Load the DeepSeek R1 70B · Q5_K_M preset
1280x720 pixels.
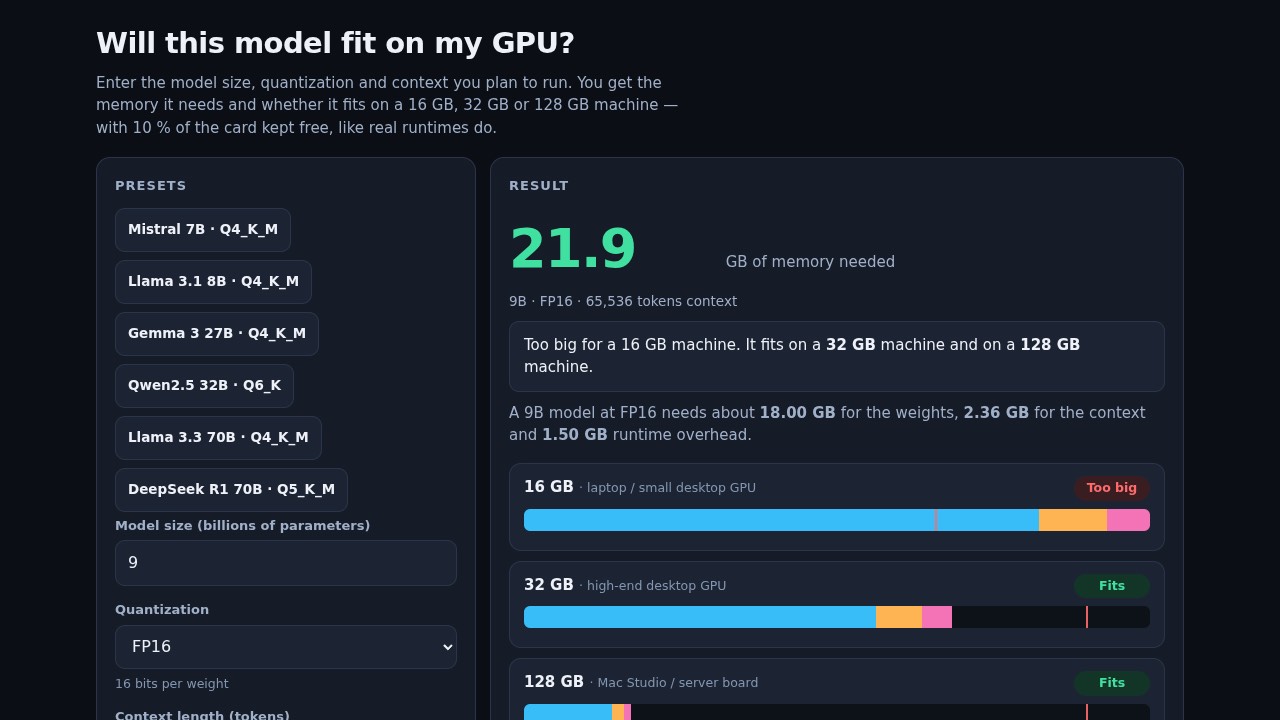[x=231, y=490]
